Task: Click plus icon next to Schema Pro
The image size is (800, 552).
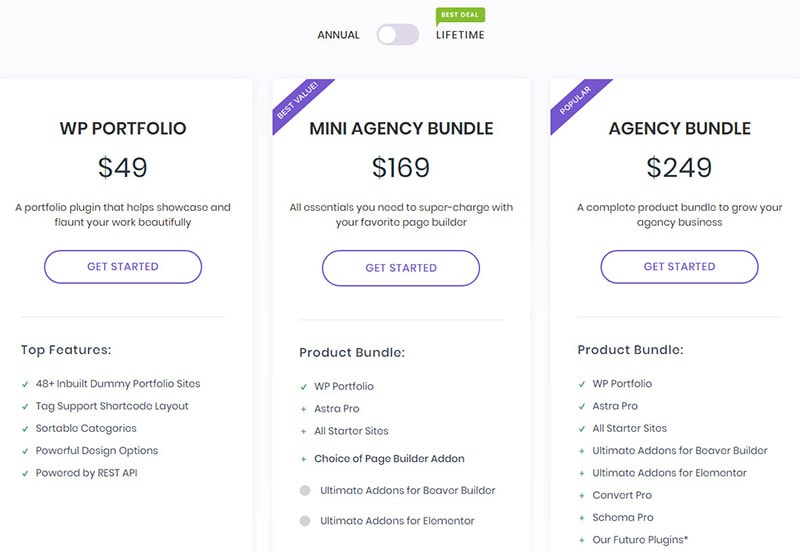Action: [581, 518]
